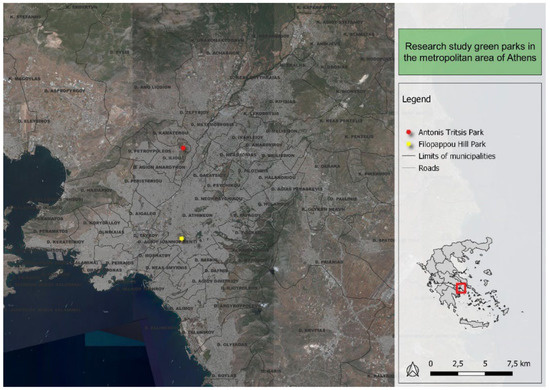Screen dimensions: 550x390
Task: Select red dot symbol in legend
Action: click(408, 132)
